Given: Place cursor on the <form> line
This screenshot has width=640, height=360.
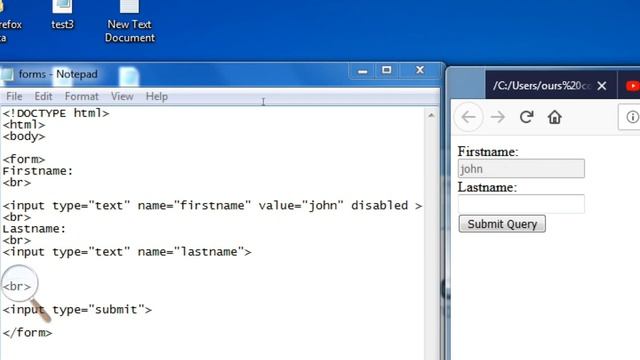Looking at the screenshot, I should pos(24,159).
